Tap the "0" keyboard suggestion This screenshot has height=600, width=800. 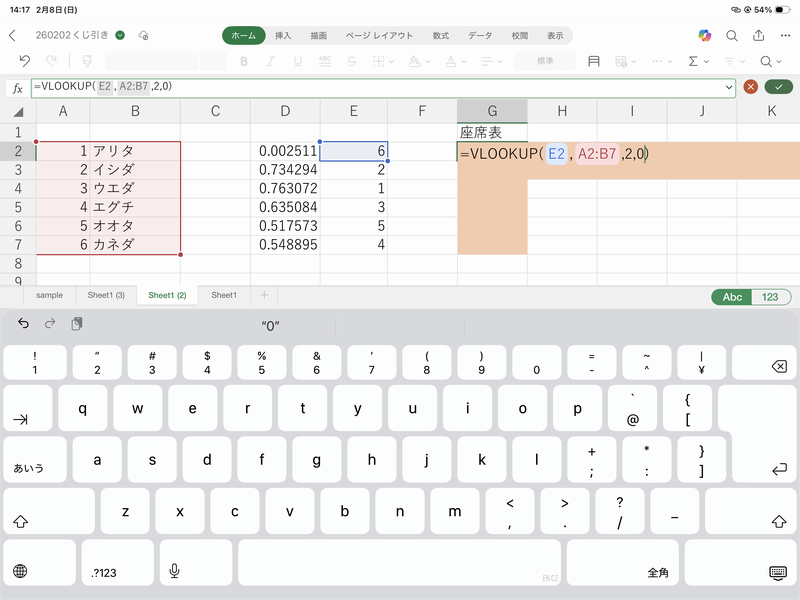[270, 325]
